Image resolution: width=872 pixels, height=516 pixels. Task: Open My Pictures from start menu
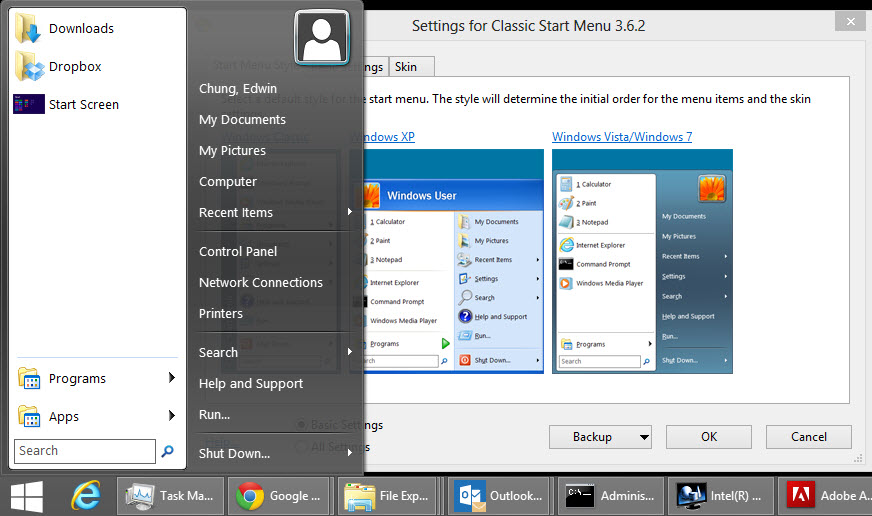(232, 151)
